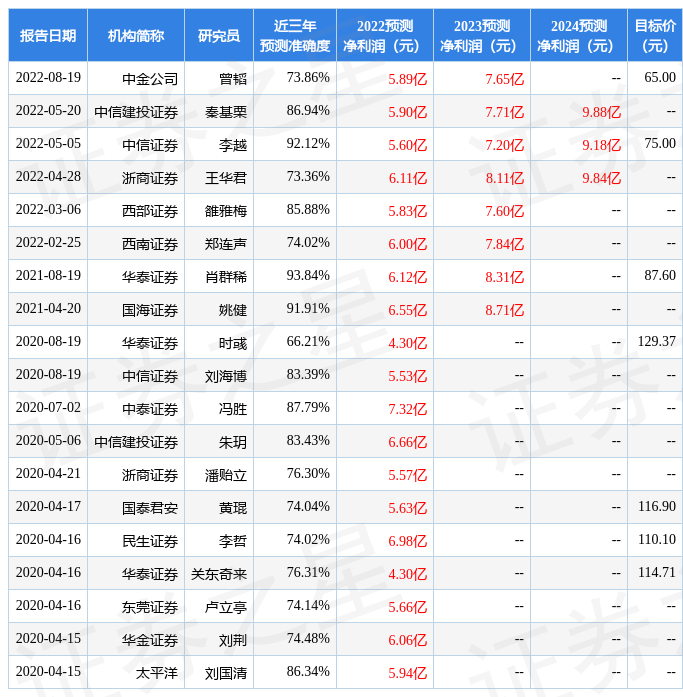Click 2022 forecast 6.00亿
This screenshot has height=697, width=683.
pyautogui.click(x=407, y=244)
